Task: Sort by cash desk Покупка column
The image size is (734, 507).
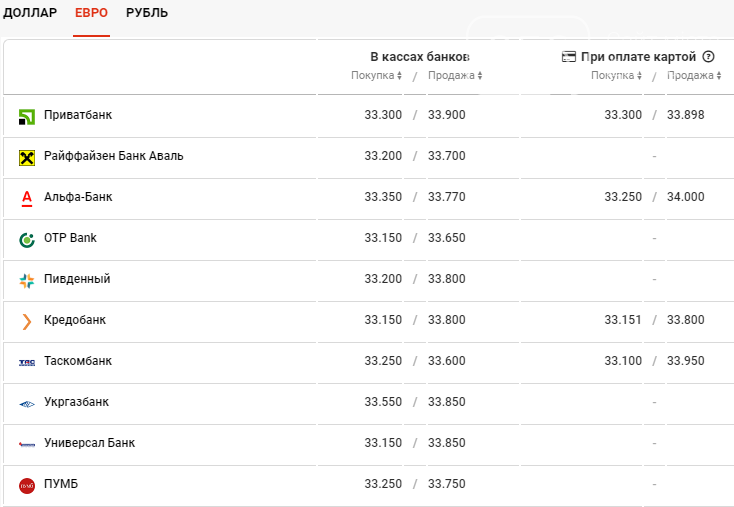Action: [376, 75]
